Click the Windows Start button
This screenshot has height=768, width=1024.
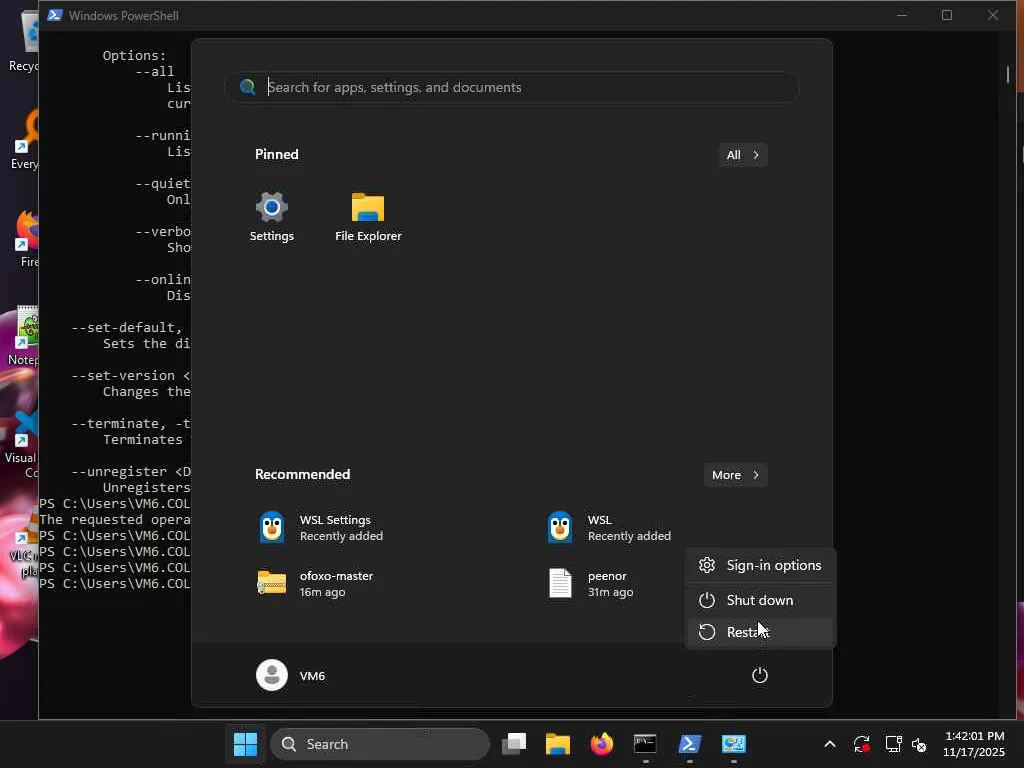(x=246, y=744)
